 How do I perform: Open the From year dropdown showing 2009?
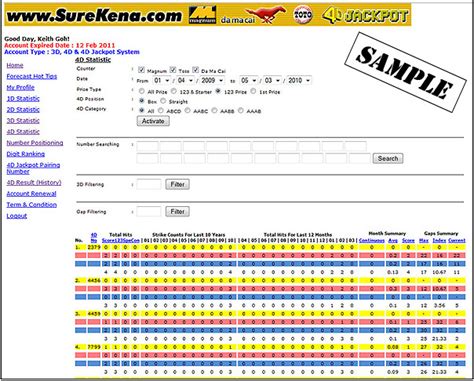pos(212,80)
